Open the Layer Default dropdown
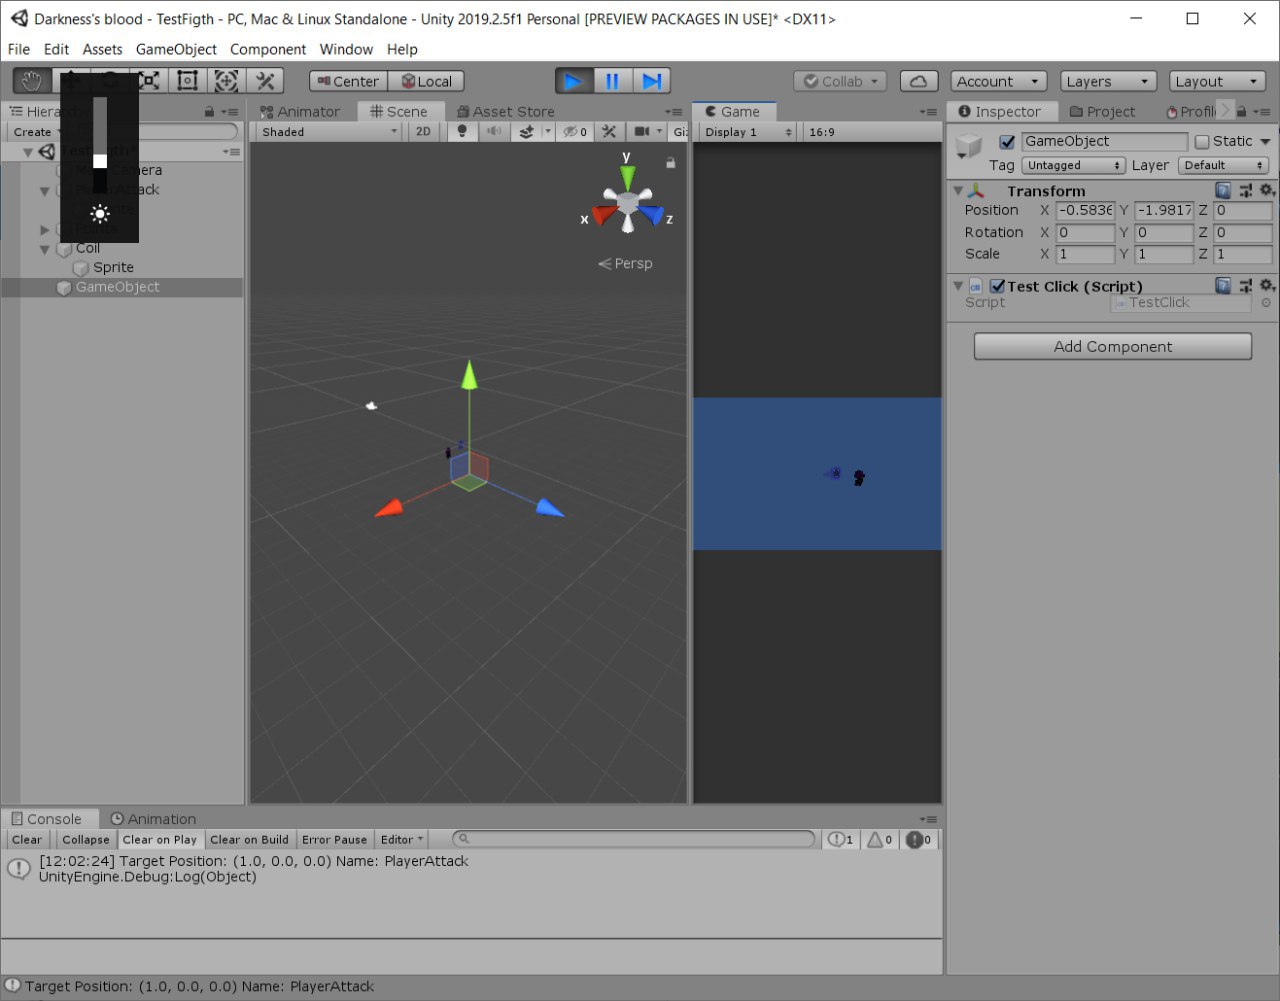 (1224, 165)
